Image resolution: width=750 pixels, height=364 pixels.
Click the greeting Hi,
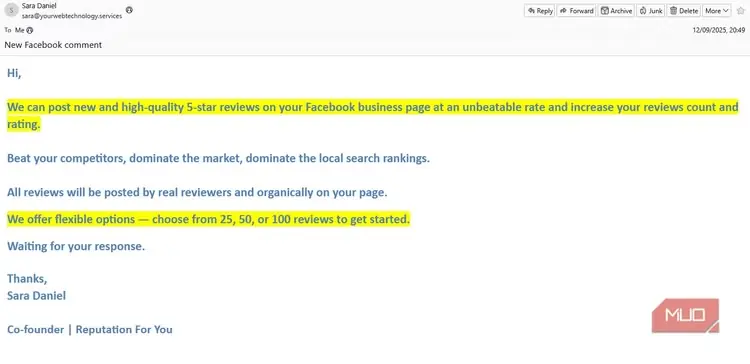click(14, 73)
